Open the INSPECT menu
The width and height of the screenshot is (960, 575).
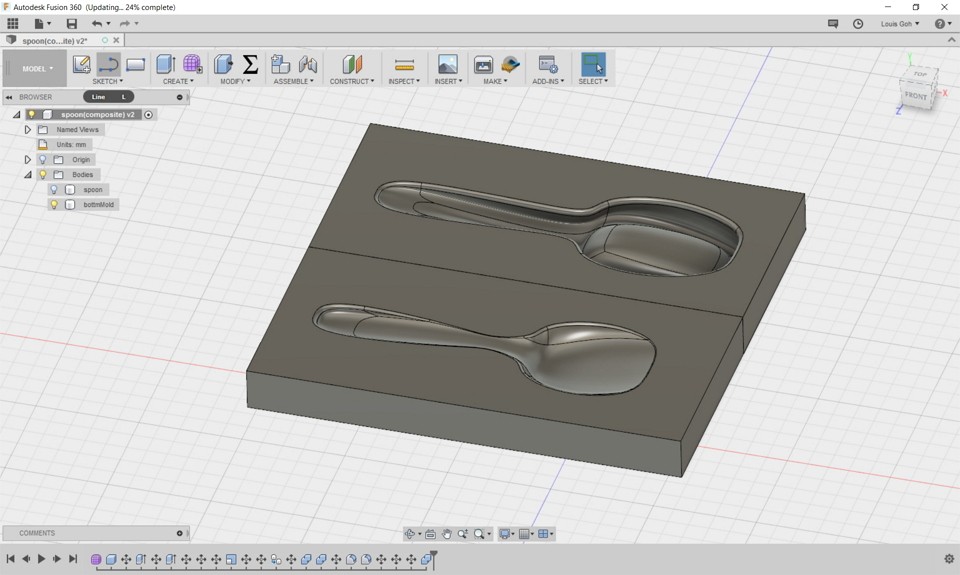[404, 81]
